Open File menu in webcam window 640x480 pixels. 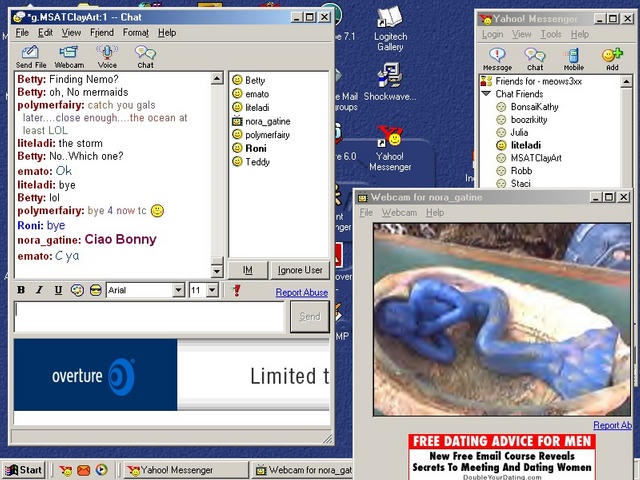(366, 213)
